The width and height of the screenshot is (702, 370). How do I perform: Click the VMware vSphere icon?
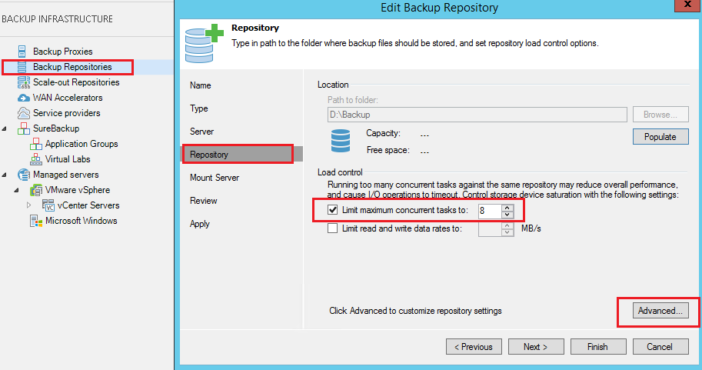coord(36,190)
